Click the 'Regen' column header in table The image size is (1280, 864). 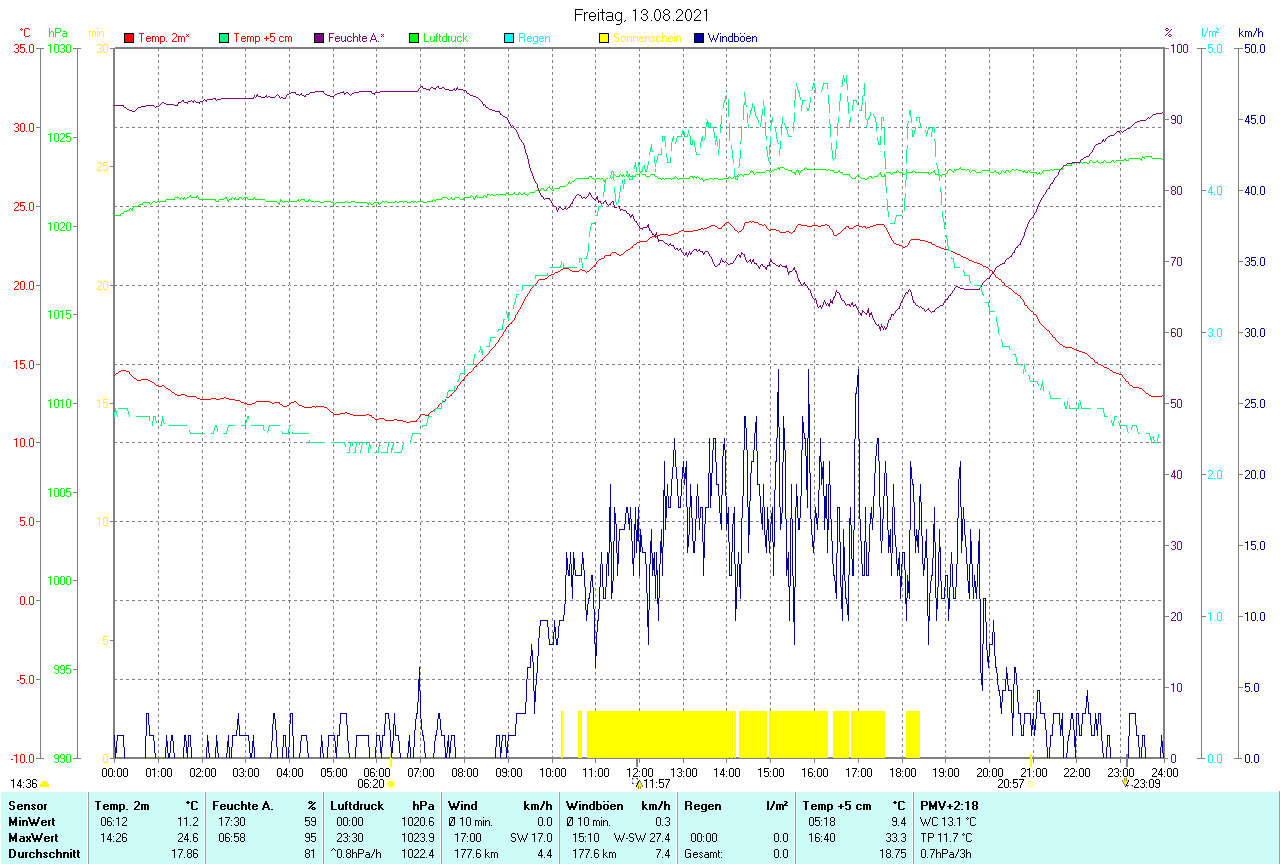702,805
